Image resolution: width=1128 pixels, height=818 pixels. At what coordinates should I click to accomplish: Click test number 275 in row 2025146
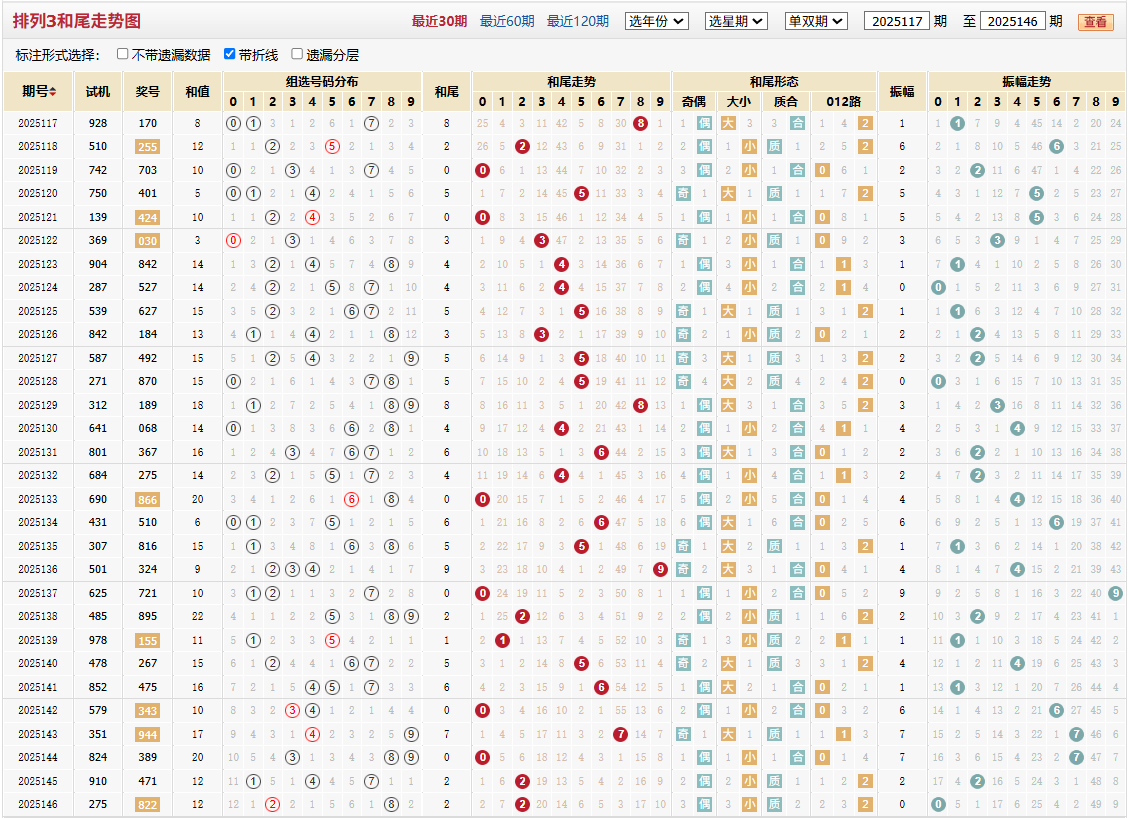pyautogui.click(x=98, y=804)
